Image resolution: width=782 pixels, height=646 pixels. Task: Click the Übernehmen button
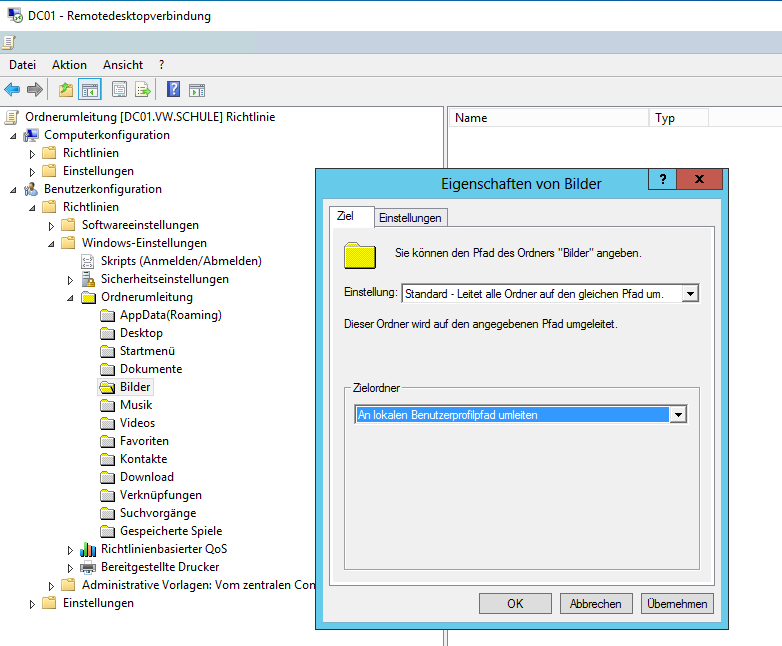[677, 603]
